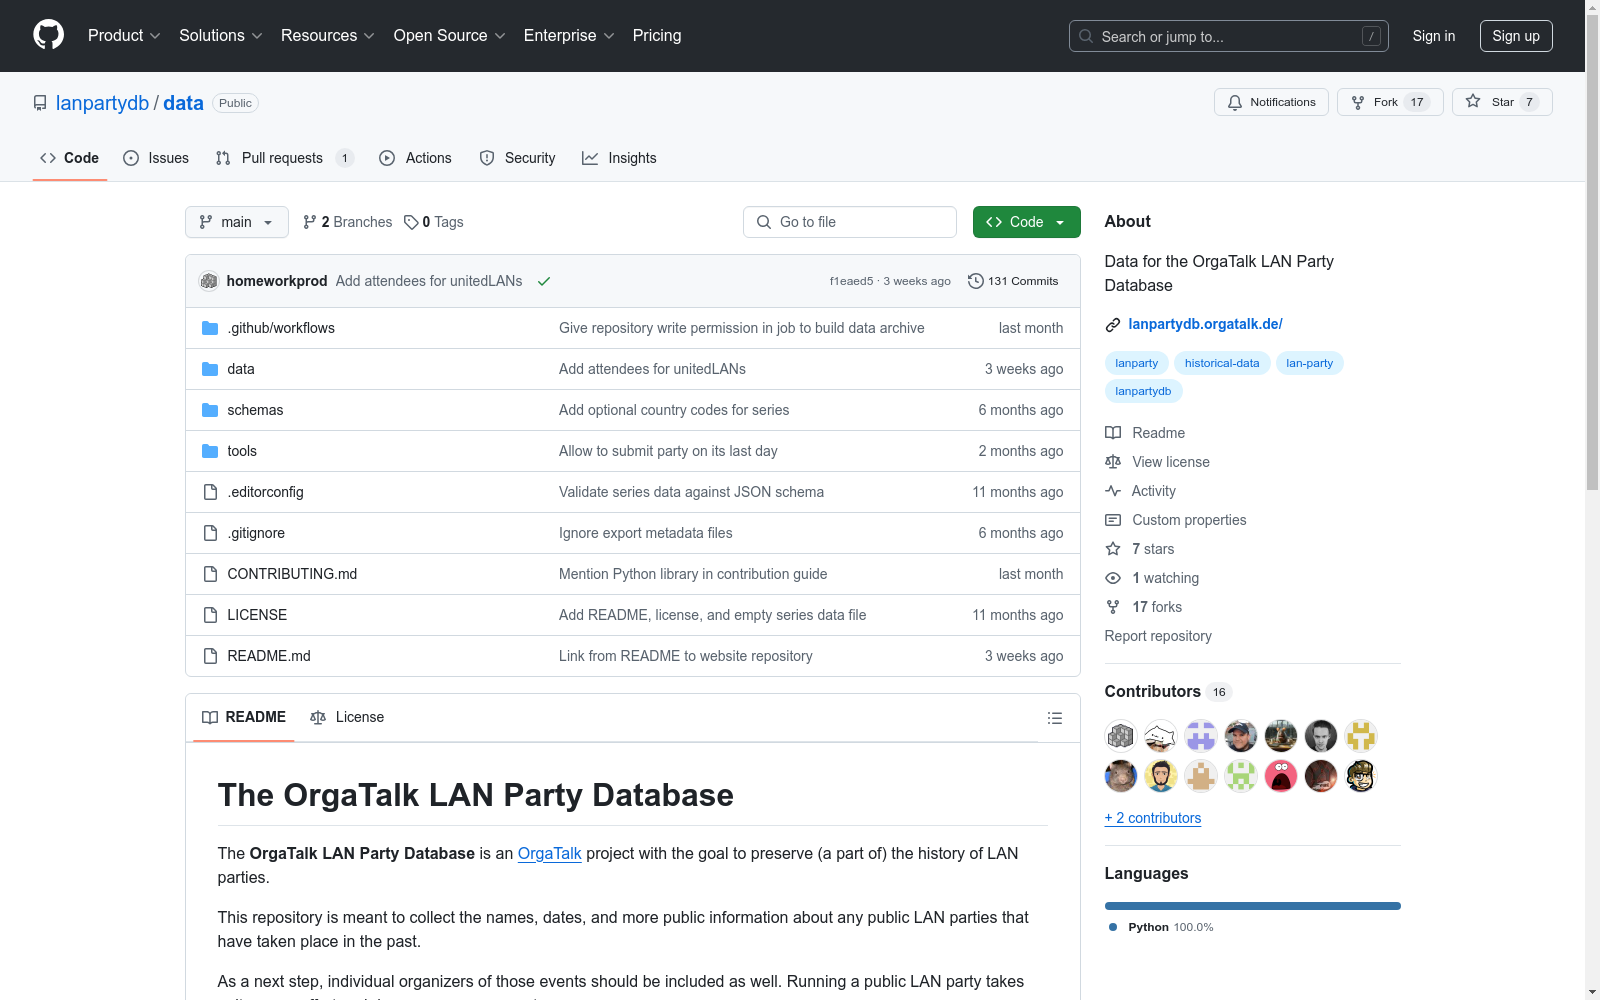Open the CONTRIBUTING.md file
The image size is (1600, 1000).
292,574
